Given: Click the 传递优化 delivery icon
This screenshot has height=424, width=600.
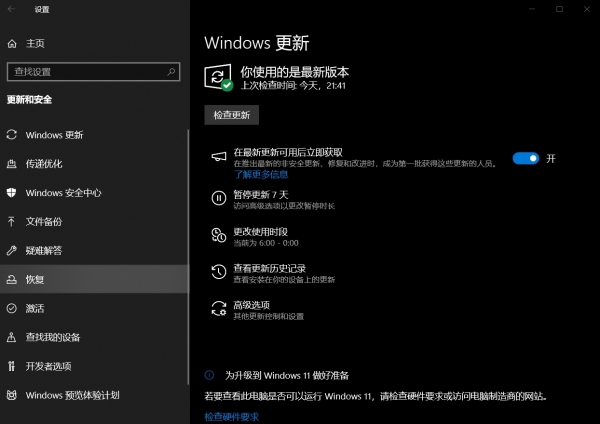Looking at the screenshot, I should coord(11,164).
